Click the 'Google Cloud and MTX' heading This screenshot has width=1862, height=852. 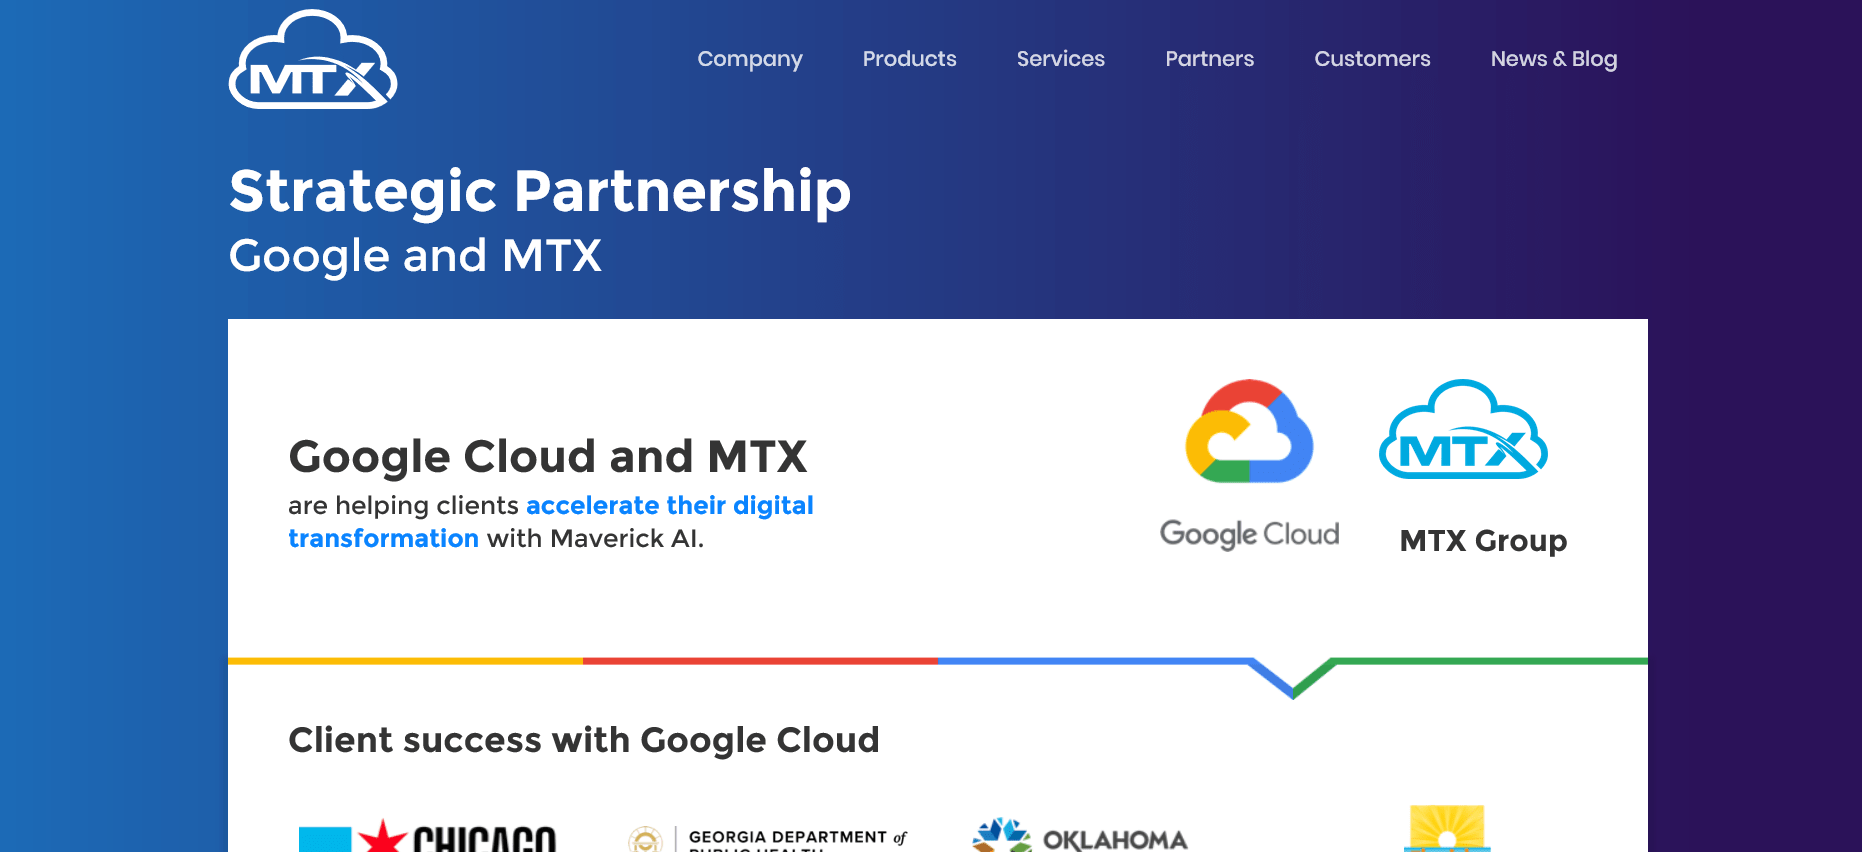(548, 457)
